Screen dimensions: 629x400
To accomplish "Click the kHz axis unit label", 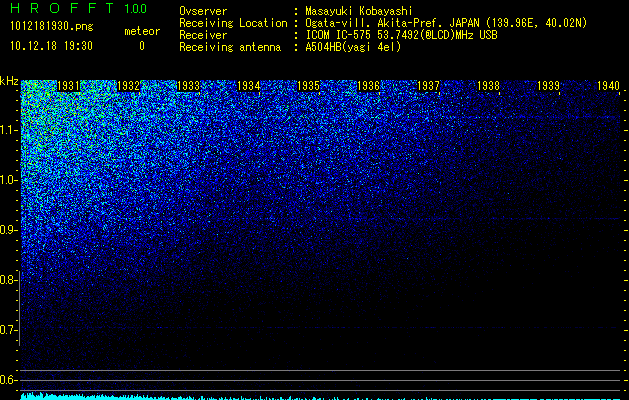I will click(x=9, y=81).
